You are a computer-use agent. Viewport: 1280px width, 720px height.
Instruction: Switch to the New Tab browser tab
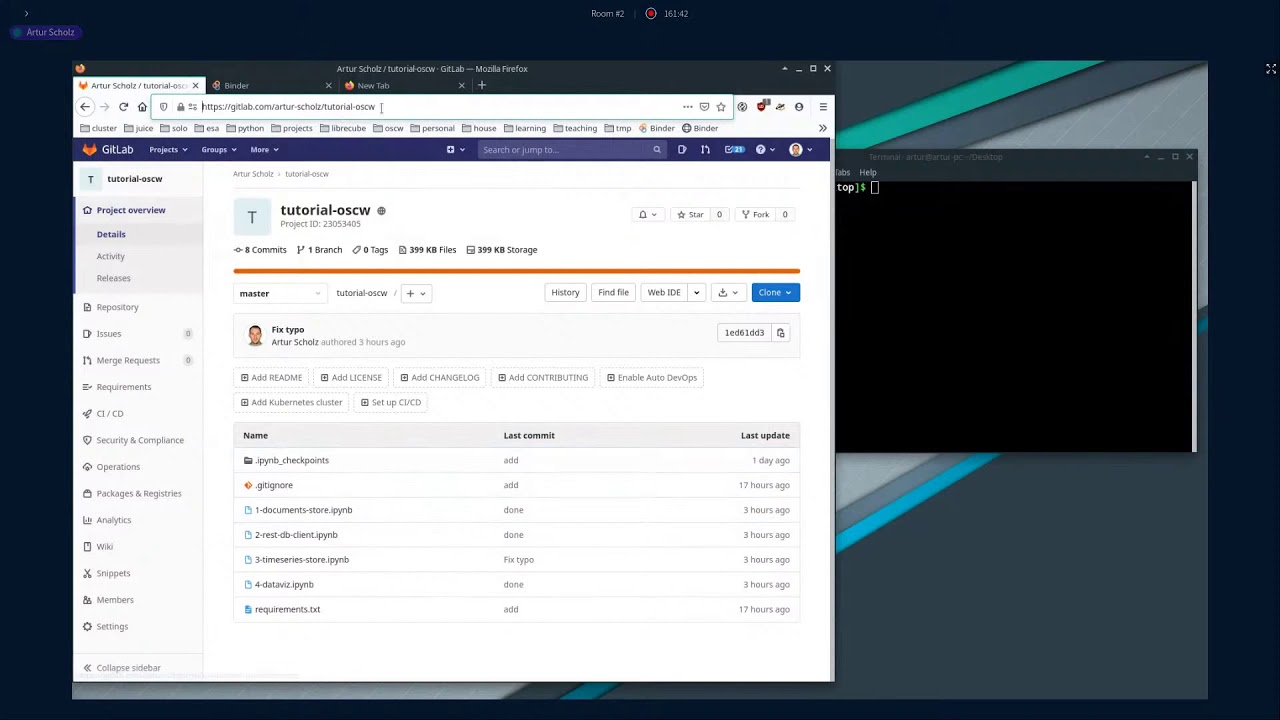coord(404,86)
